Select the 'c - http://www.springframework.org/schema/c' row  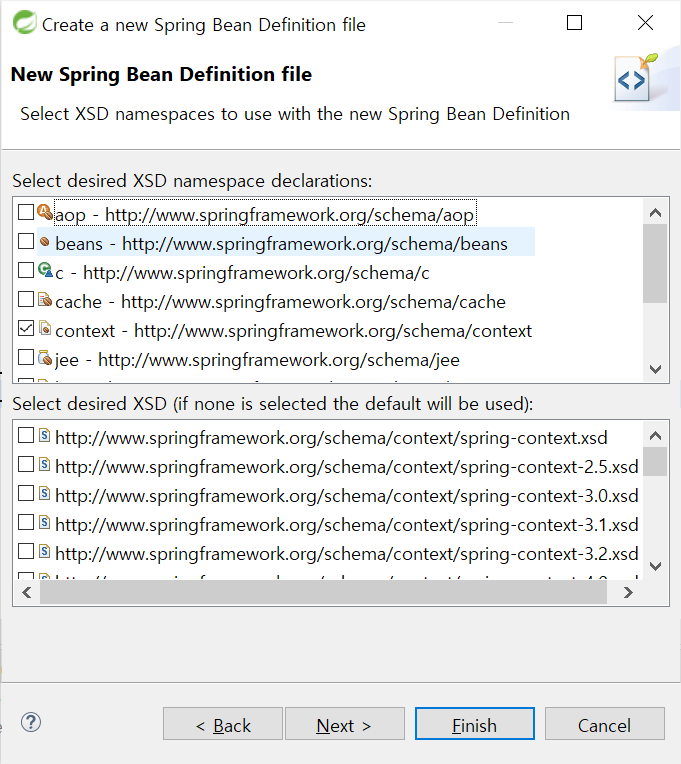[243, 273]
